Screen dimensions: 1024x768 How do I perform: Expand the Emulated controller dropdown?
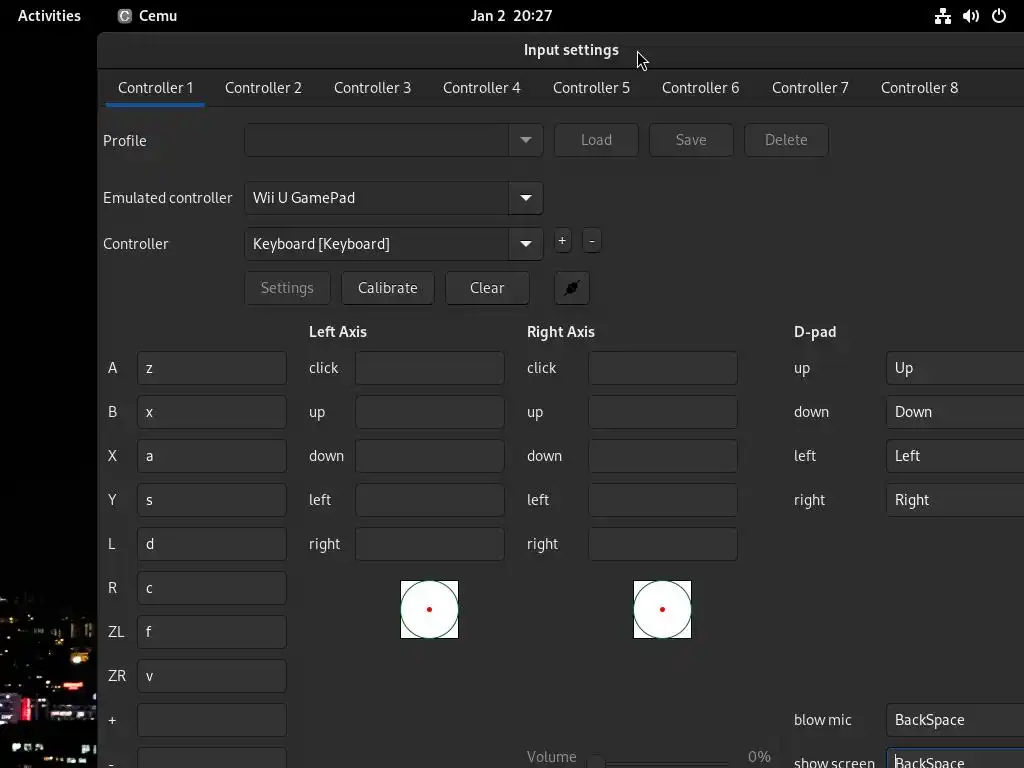526,198
